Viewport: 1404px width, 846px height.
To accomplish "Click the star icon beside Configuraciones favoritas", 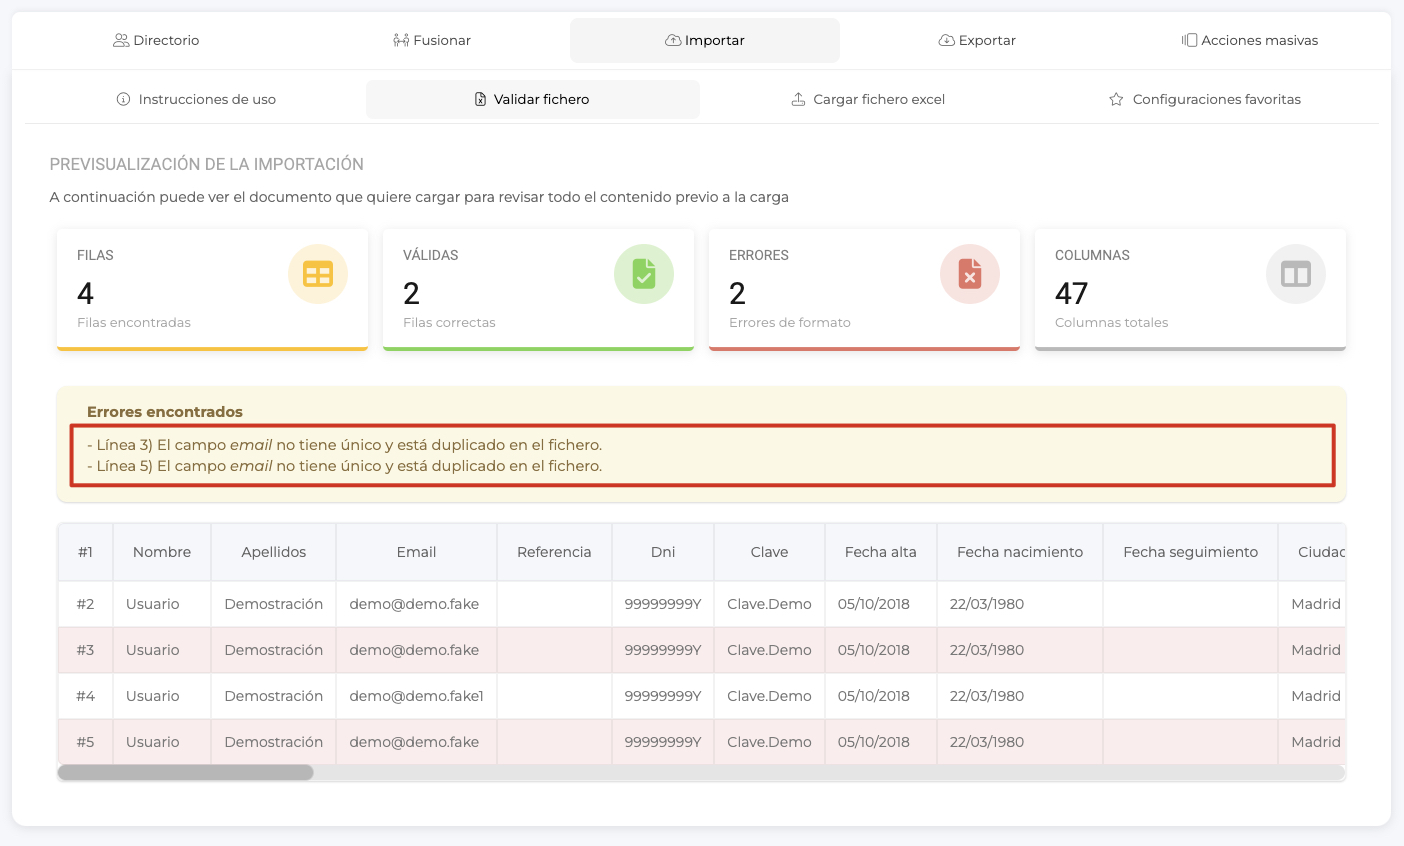I will [x=1116, y=99].
